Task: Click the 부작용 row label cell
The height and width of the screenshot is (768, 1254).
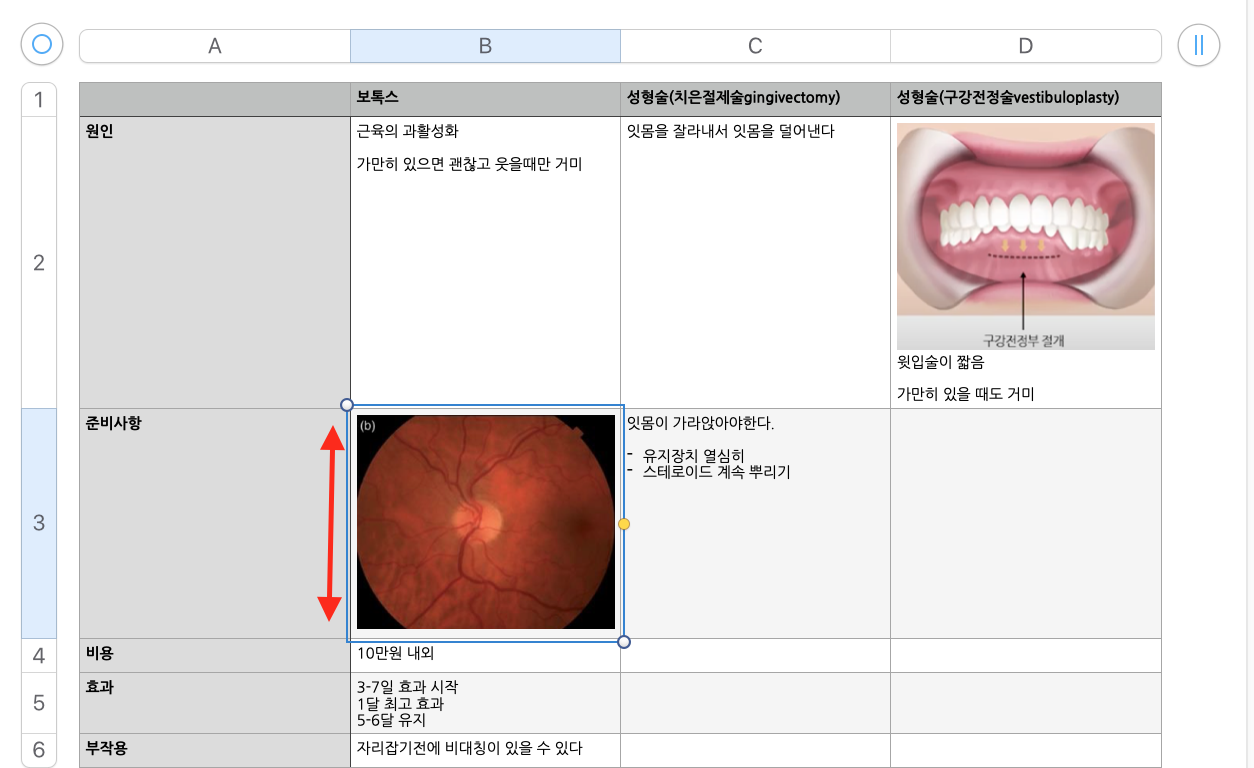Action: [214, 749]
